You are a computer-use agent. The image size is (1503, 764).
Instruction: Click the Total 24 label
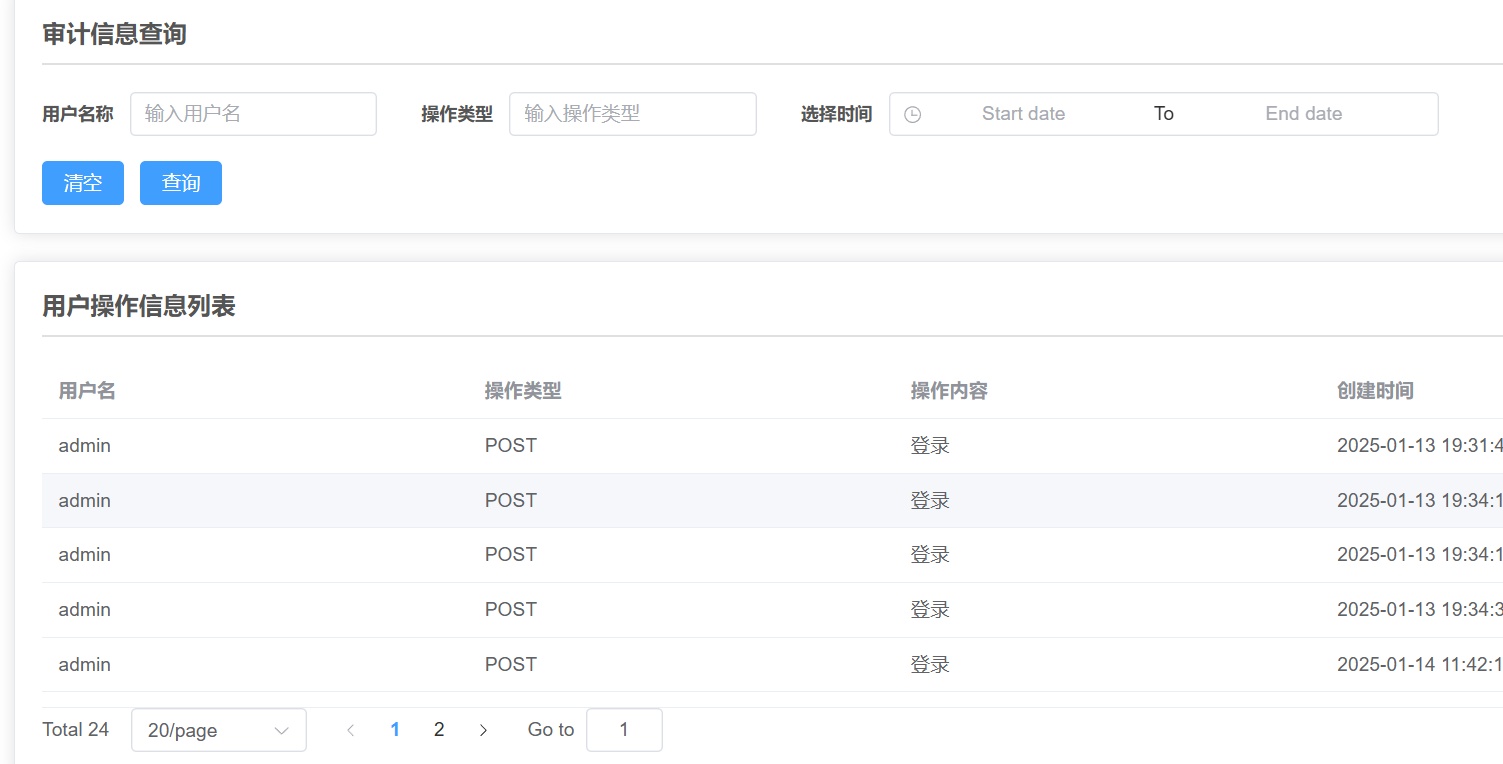pos(76,730)
